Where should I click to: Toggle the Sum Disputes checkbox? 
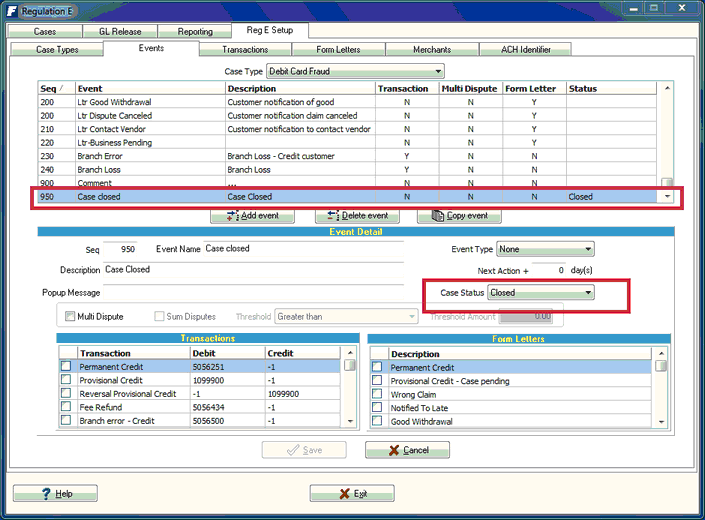159,316
